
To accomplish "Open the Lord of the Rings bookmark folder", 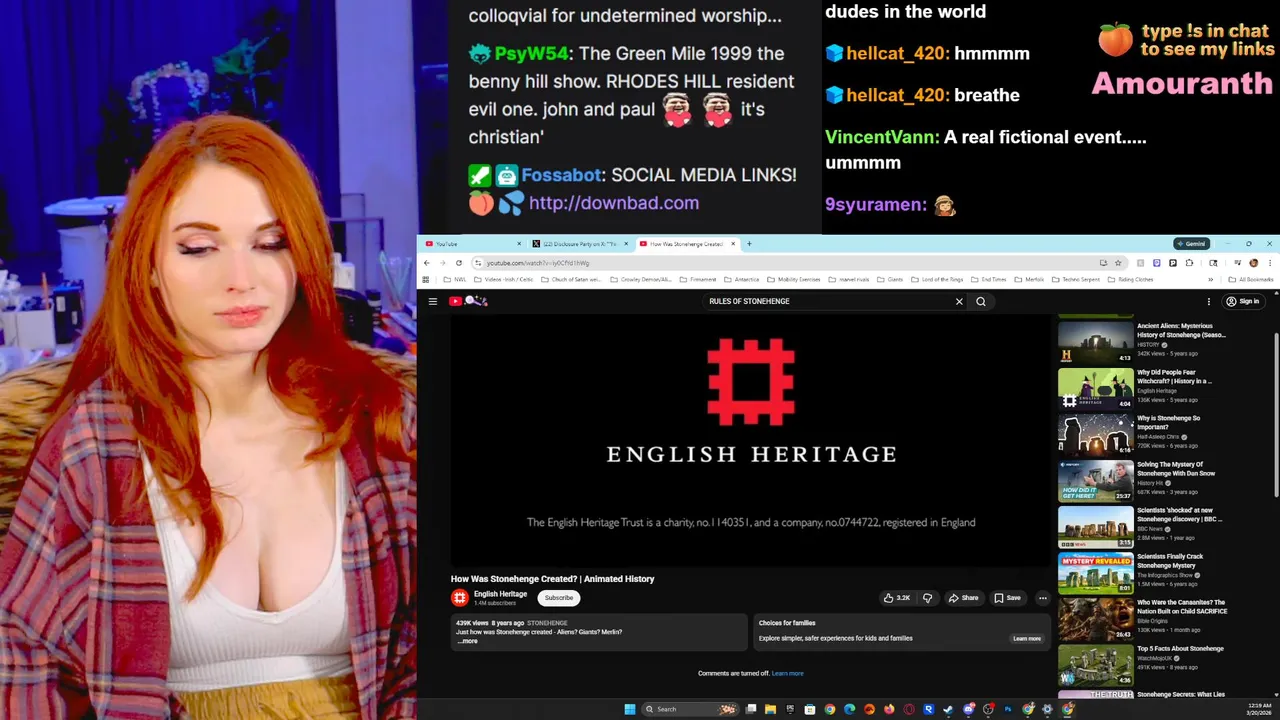I will tap(937, 279).
